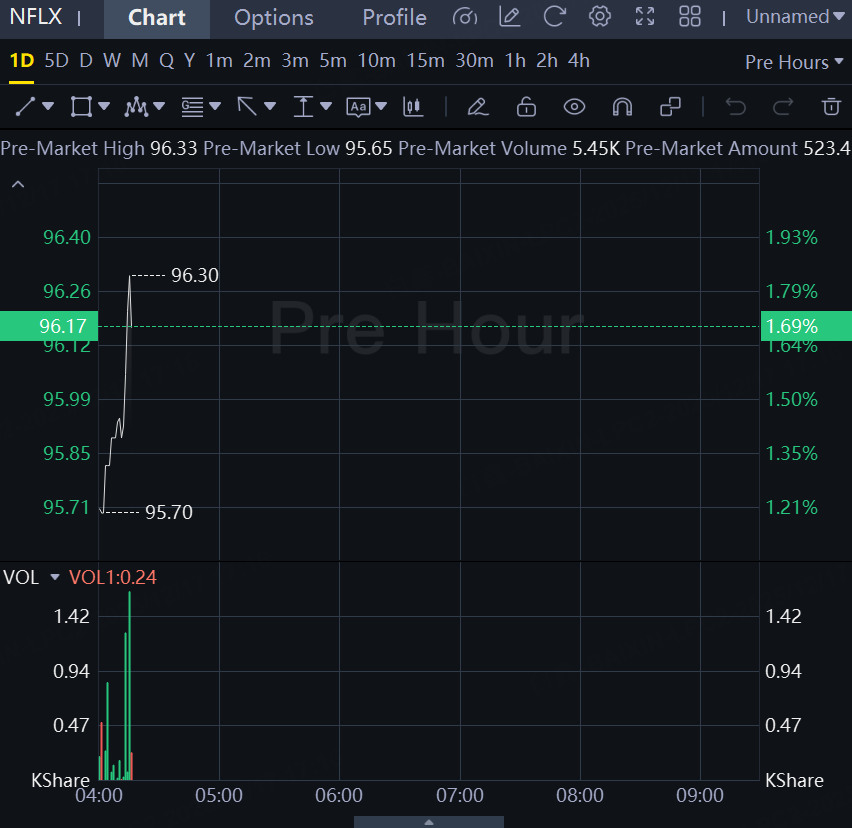This screenshot has height=828, width=852.
Task: Switch to the Options tab
Action: point(273,18)
